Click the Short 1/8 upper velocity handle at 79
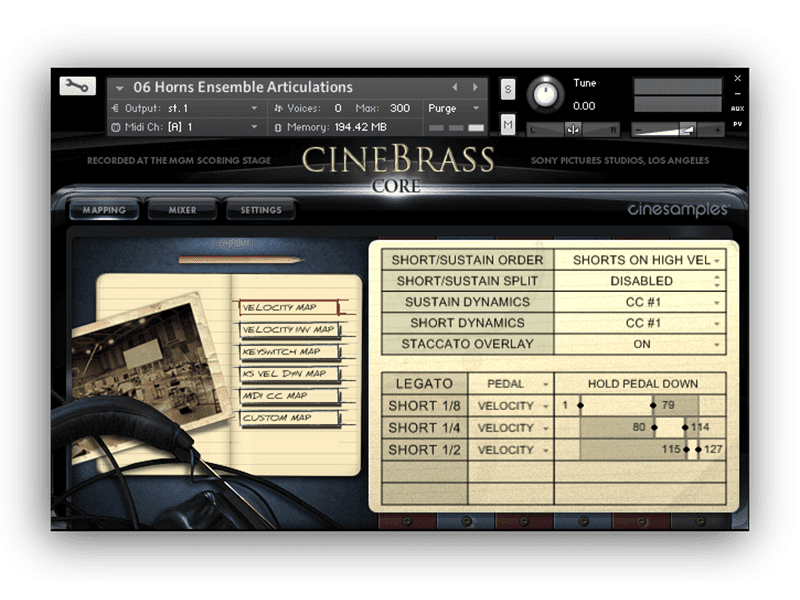 tap(653, 405)
